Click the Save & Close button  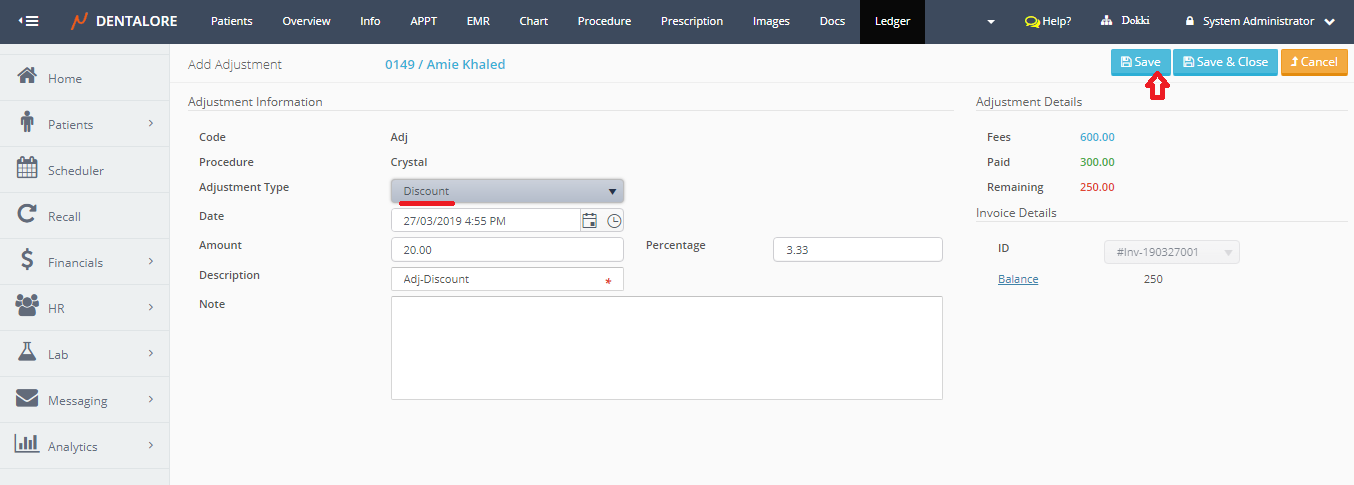(1224, 62)
